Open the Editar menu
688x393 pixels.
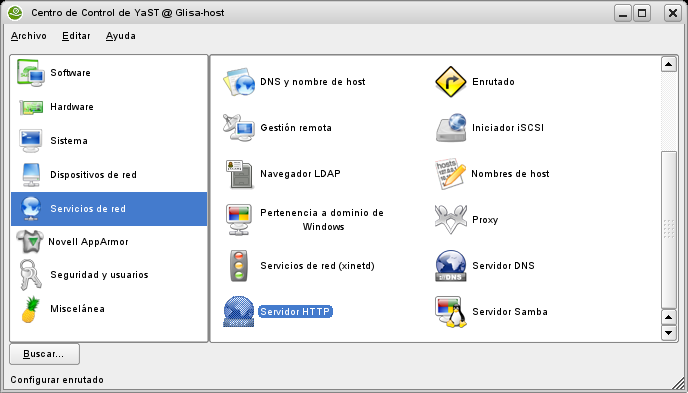pyautogui.click(x=76, y=36)
